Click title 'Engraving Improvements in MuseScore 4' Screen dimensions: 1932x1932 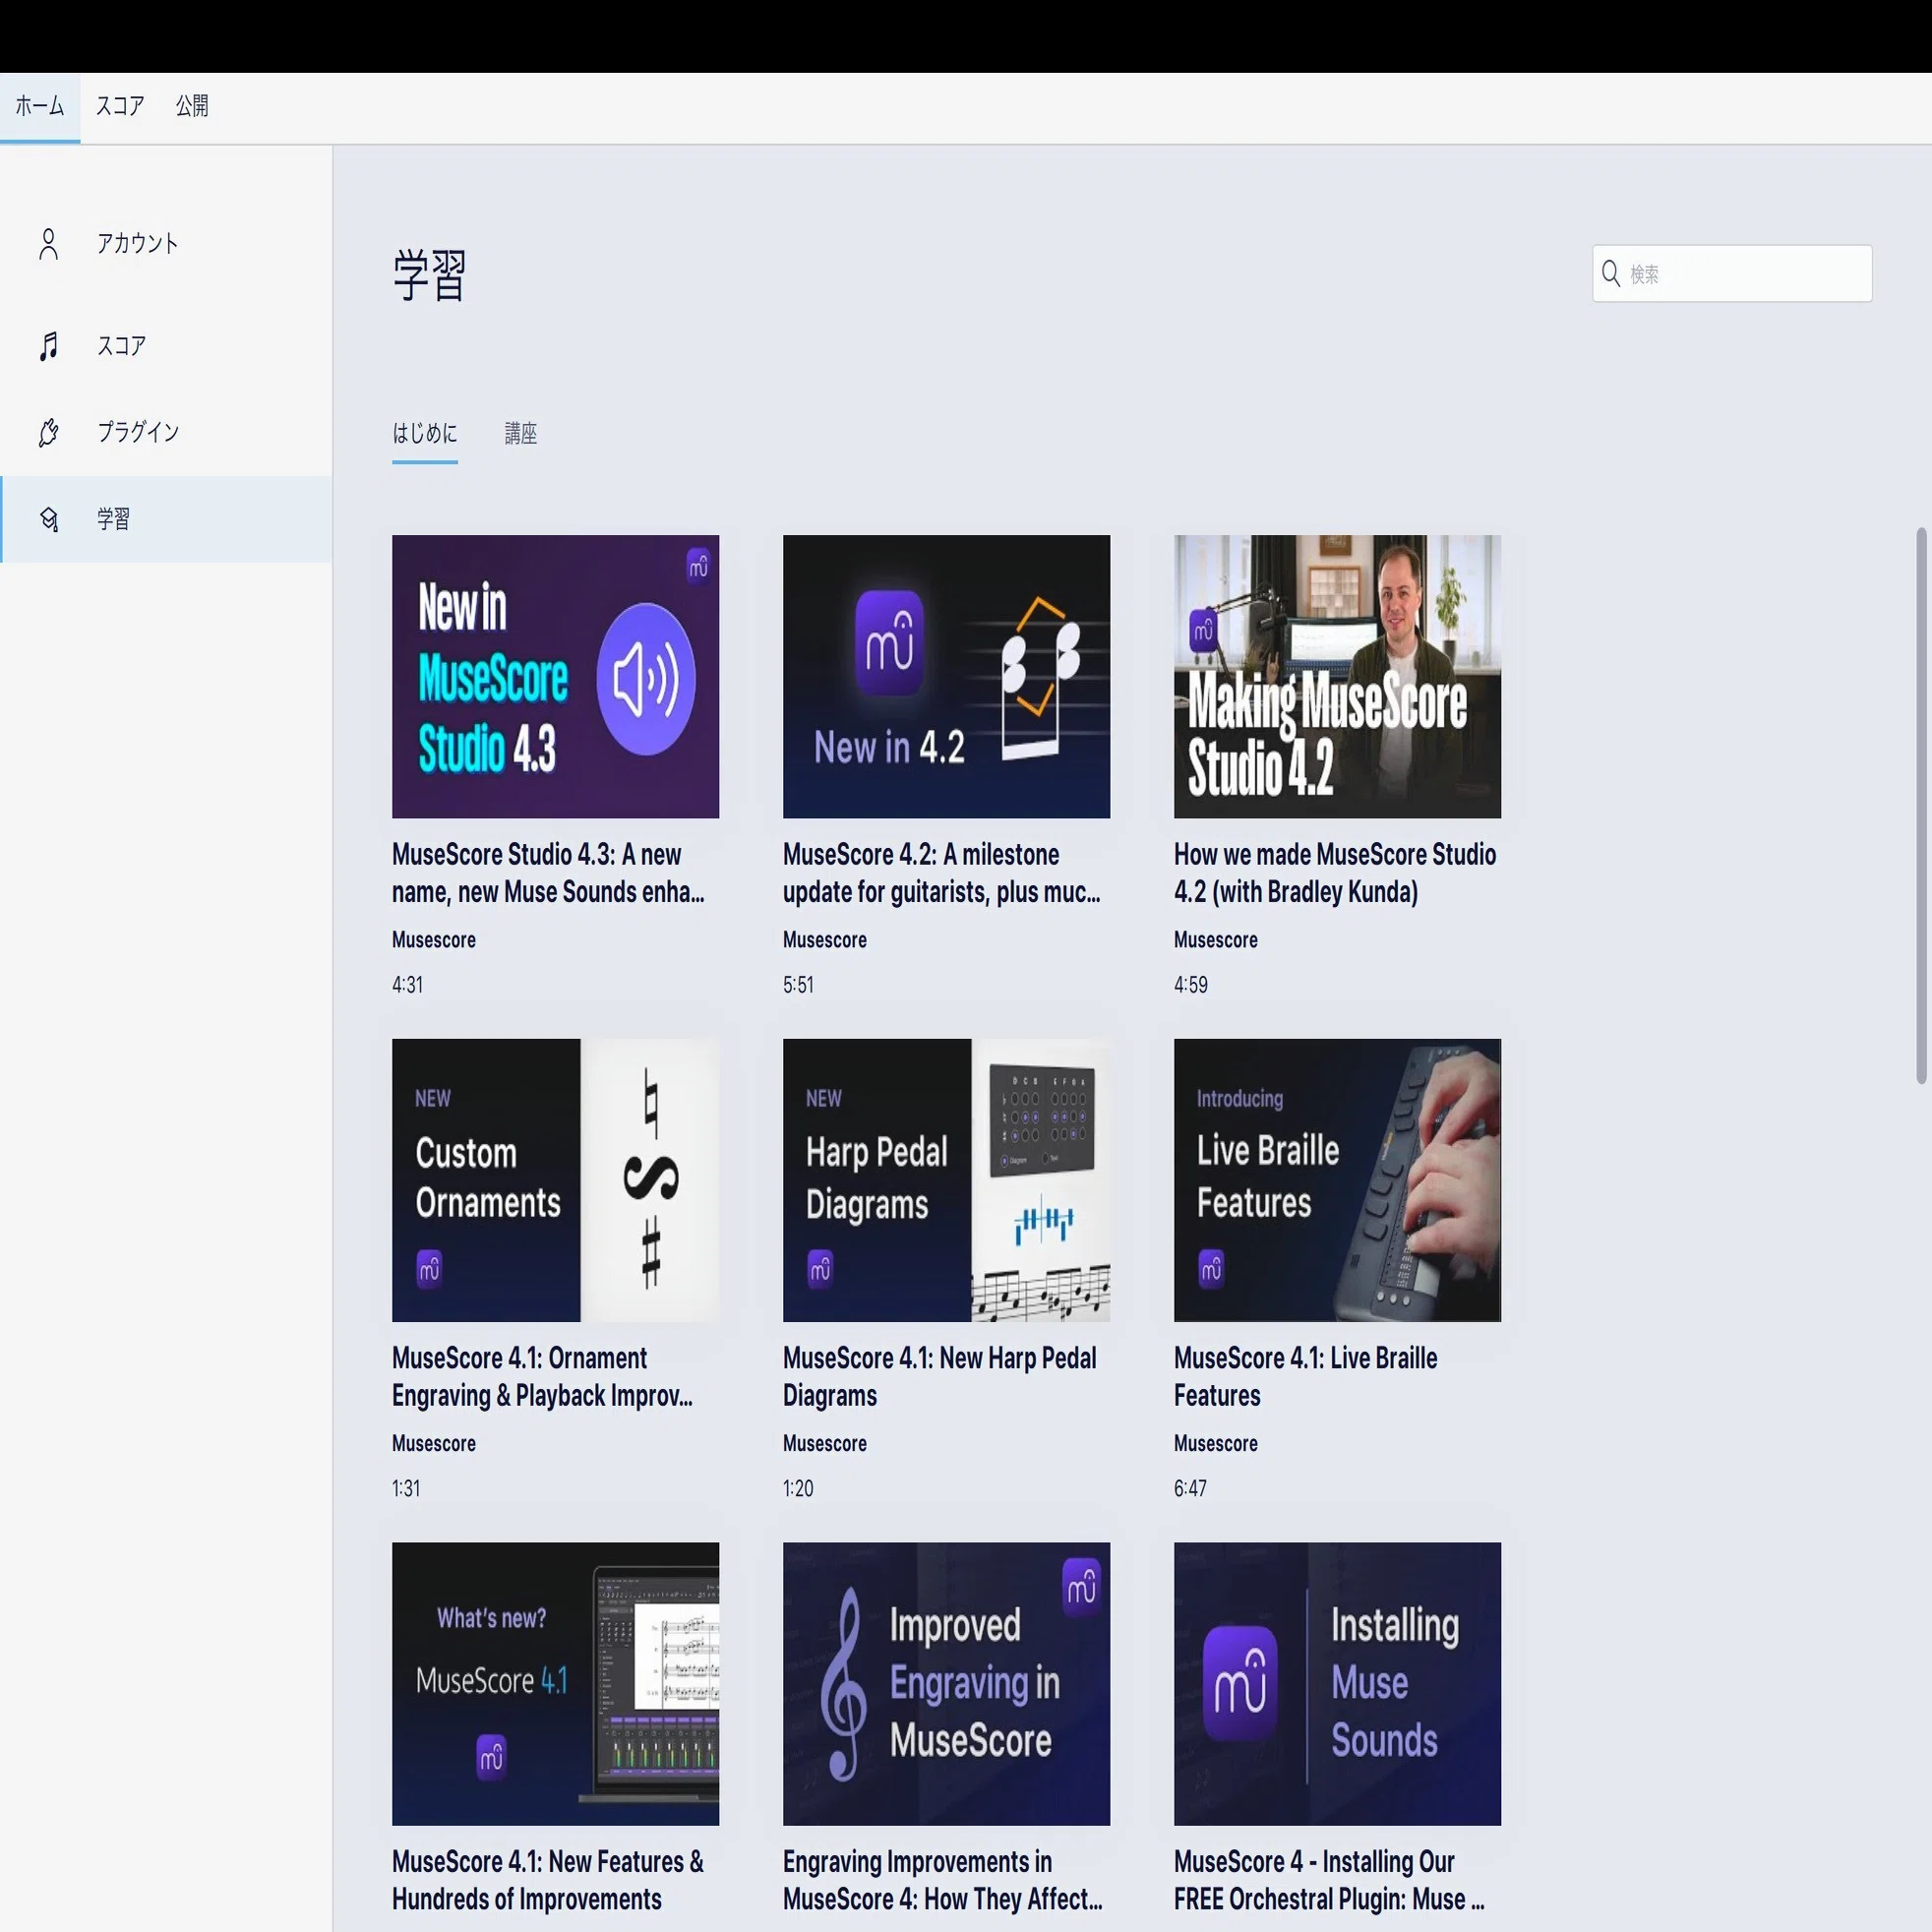943,1881
